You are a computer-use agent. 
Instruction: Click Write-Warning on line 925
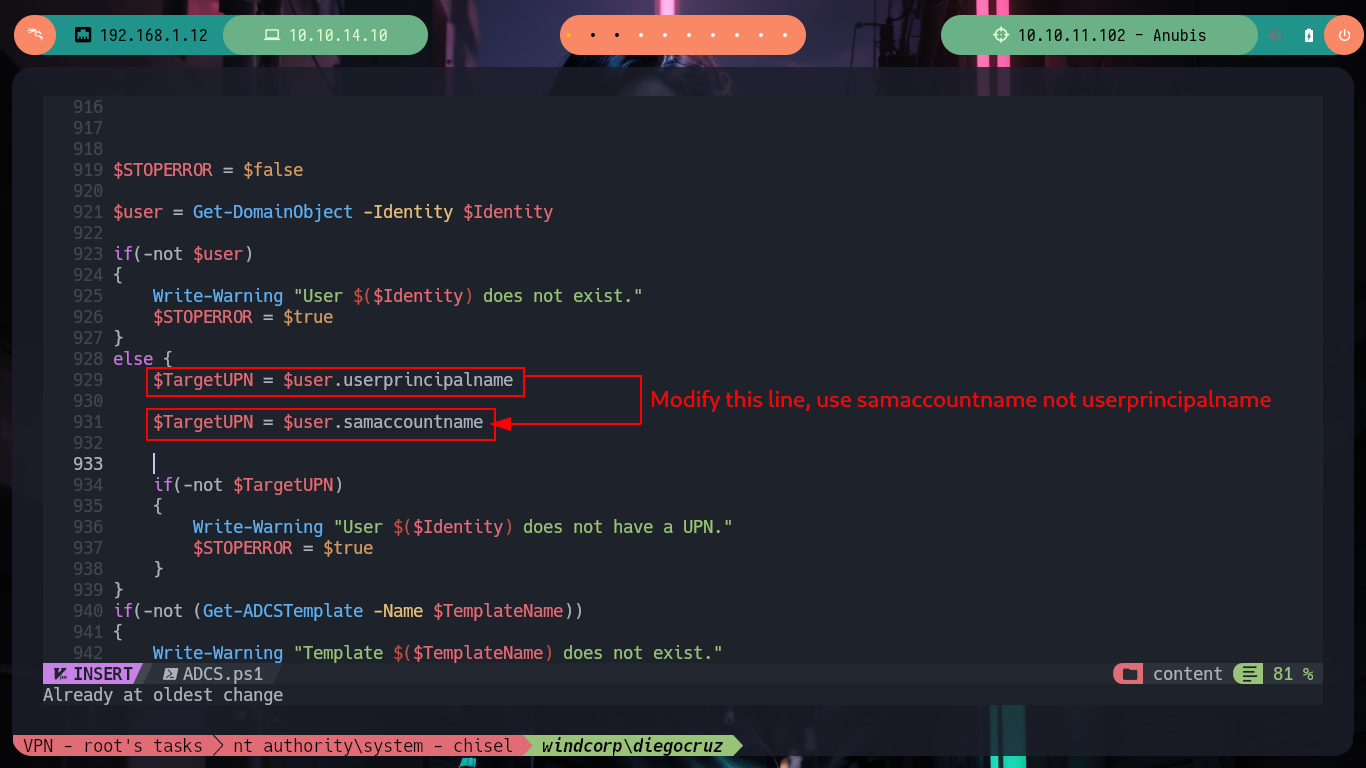tap(218, 296)
